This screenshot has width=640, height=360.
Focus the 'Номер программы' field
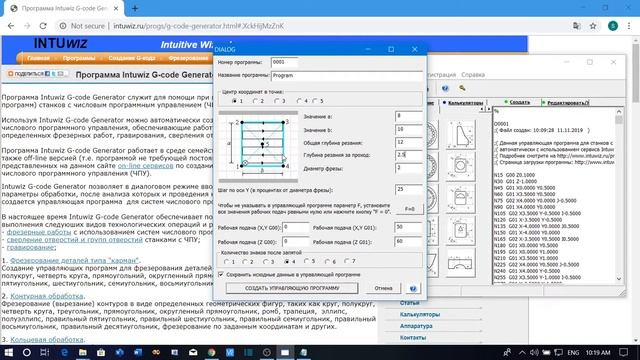[x=284, y=62]
